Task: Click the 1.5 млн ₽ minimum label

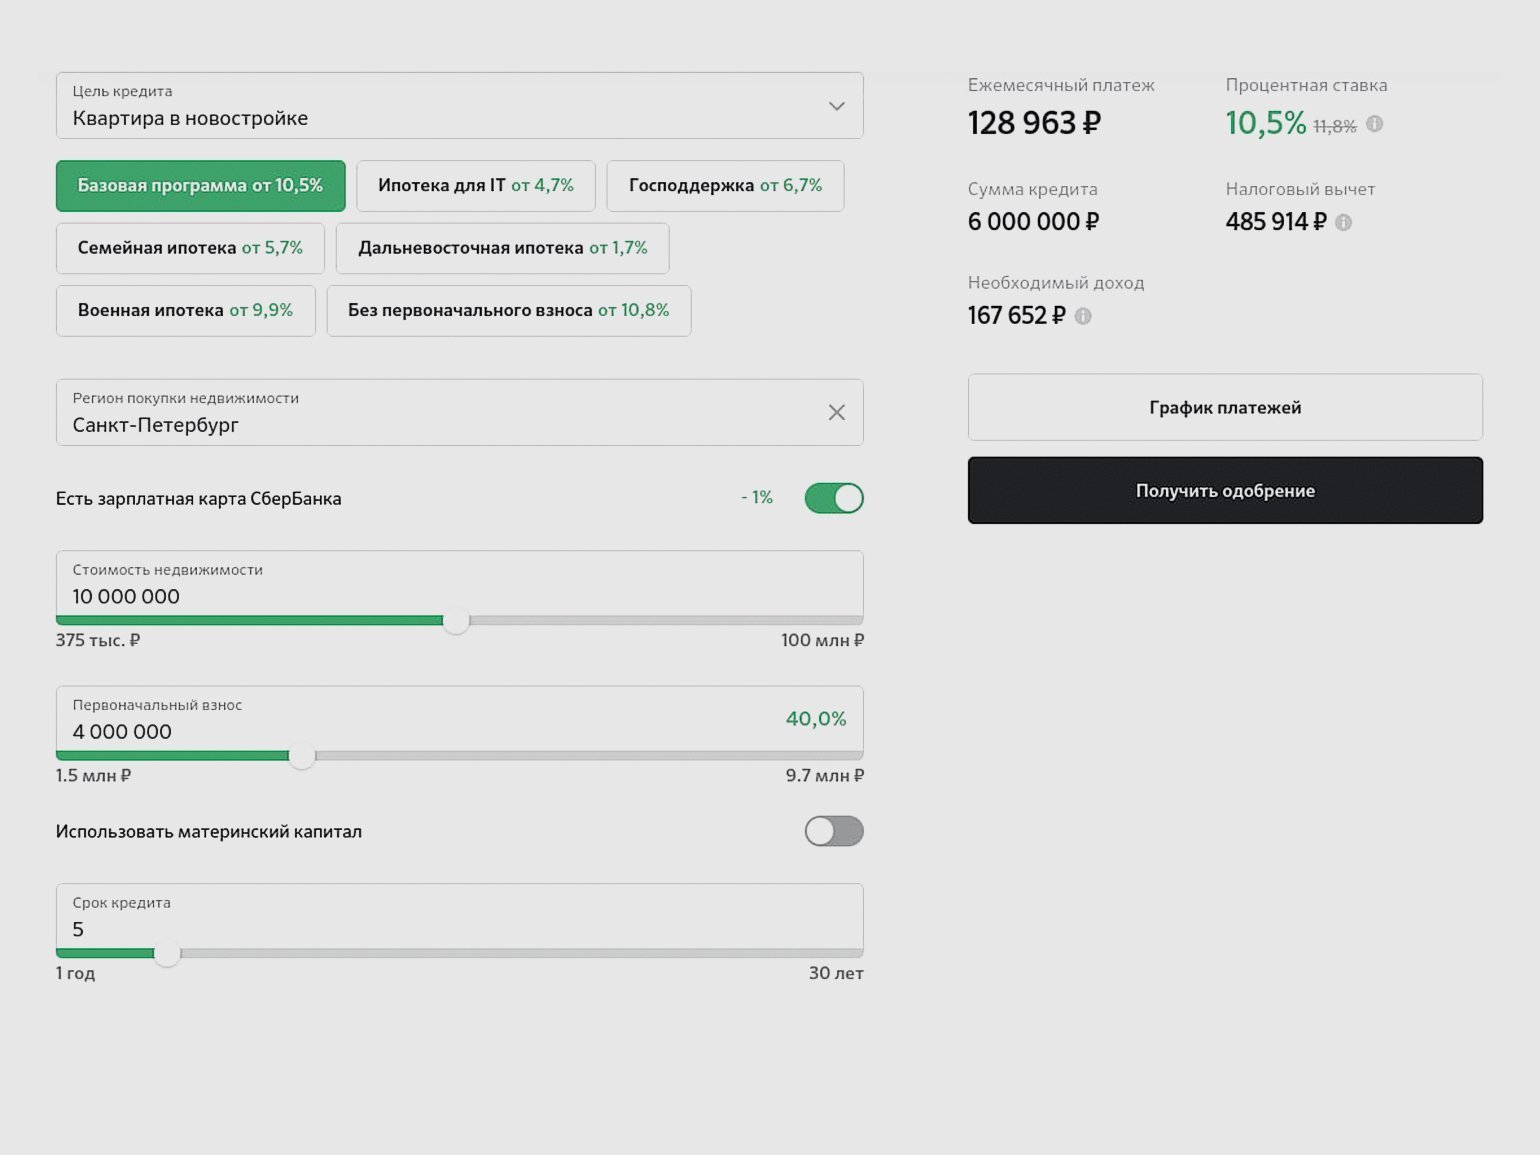Action: (94, 775)
